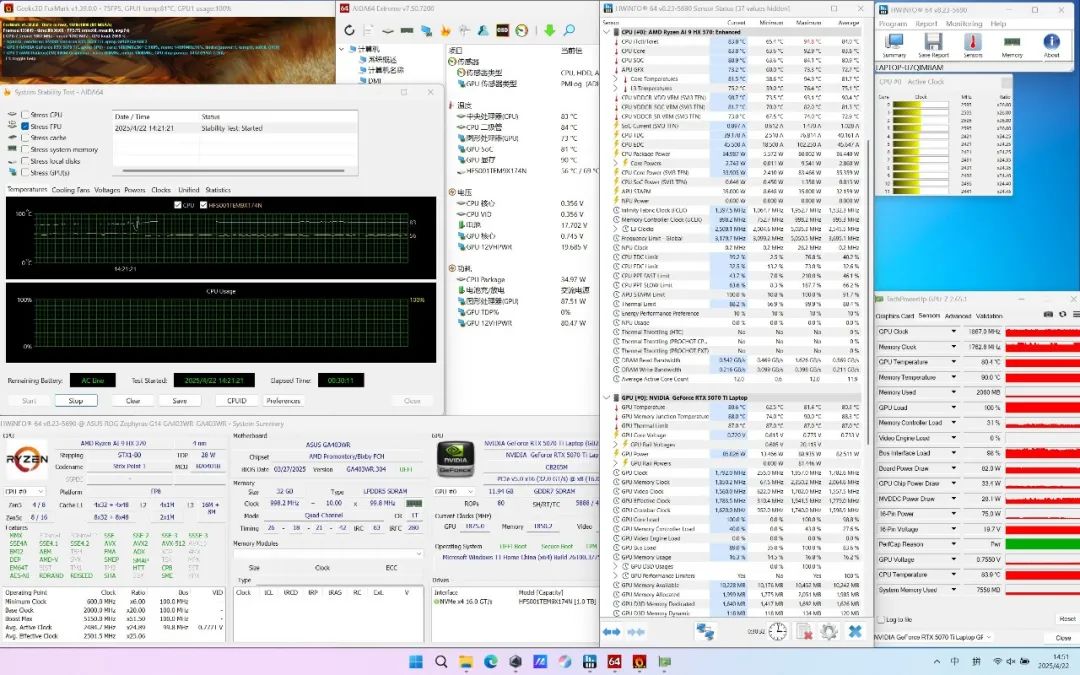Click the user profile icon in AIDA64 toolbar
The height and width of the screenshot is (675, 1080).
point(484,30)
